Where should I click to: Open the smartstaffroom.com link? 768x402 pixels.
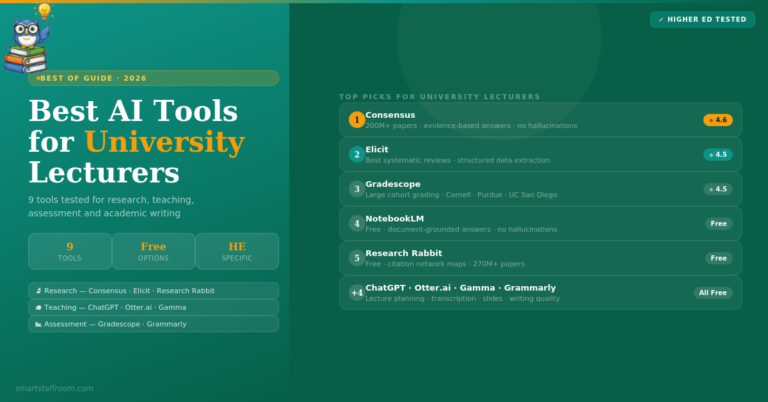point(54,388)
